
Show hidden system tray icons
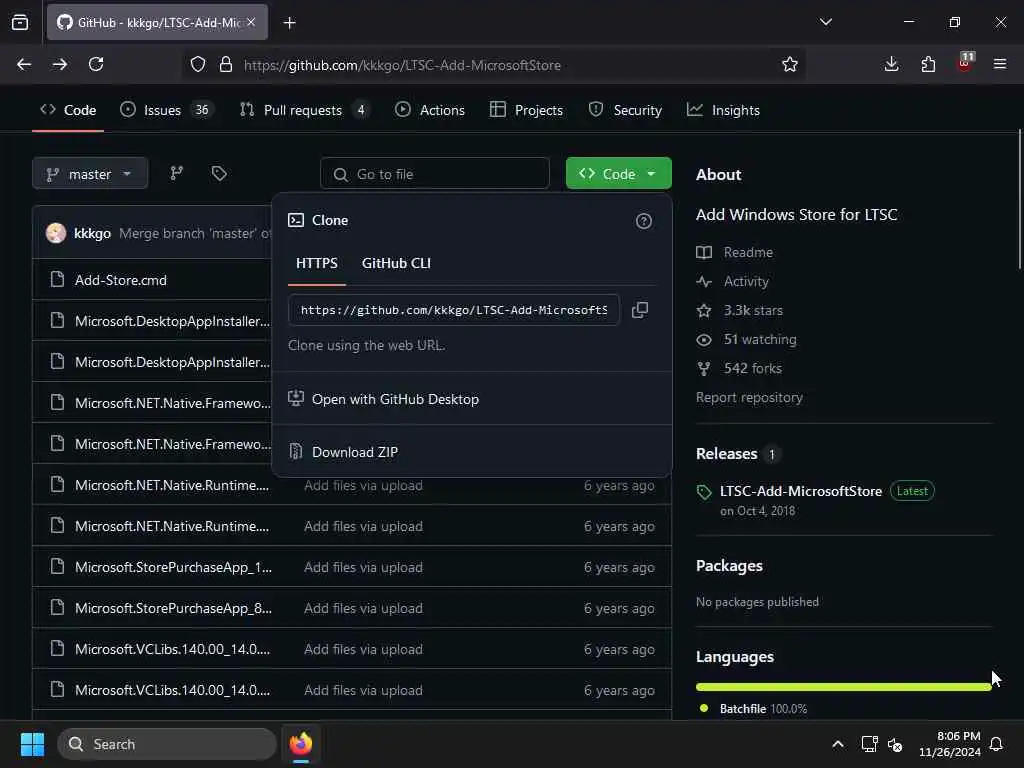pyautogui.click(x=838, y=744)
